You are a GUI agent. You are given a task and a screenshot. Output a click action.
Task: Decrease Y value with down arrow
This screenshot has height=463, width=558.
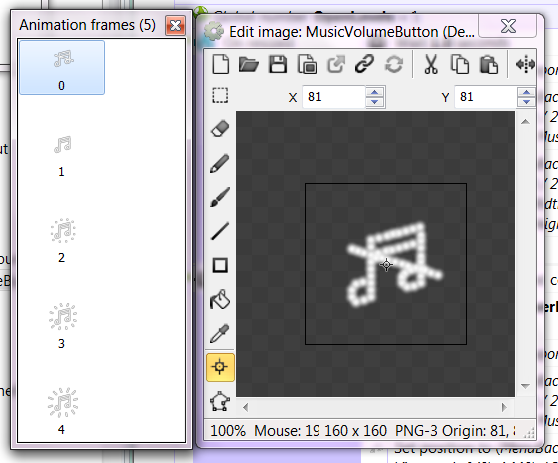click(526, 102)
